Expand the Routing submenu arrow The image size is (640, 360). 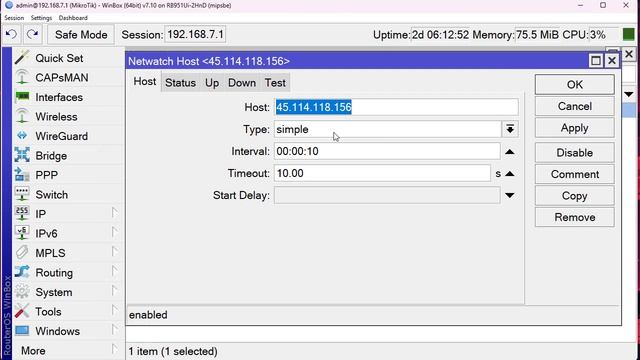point(115,272)
